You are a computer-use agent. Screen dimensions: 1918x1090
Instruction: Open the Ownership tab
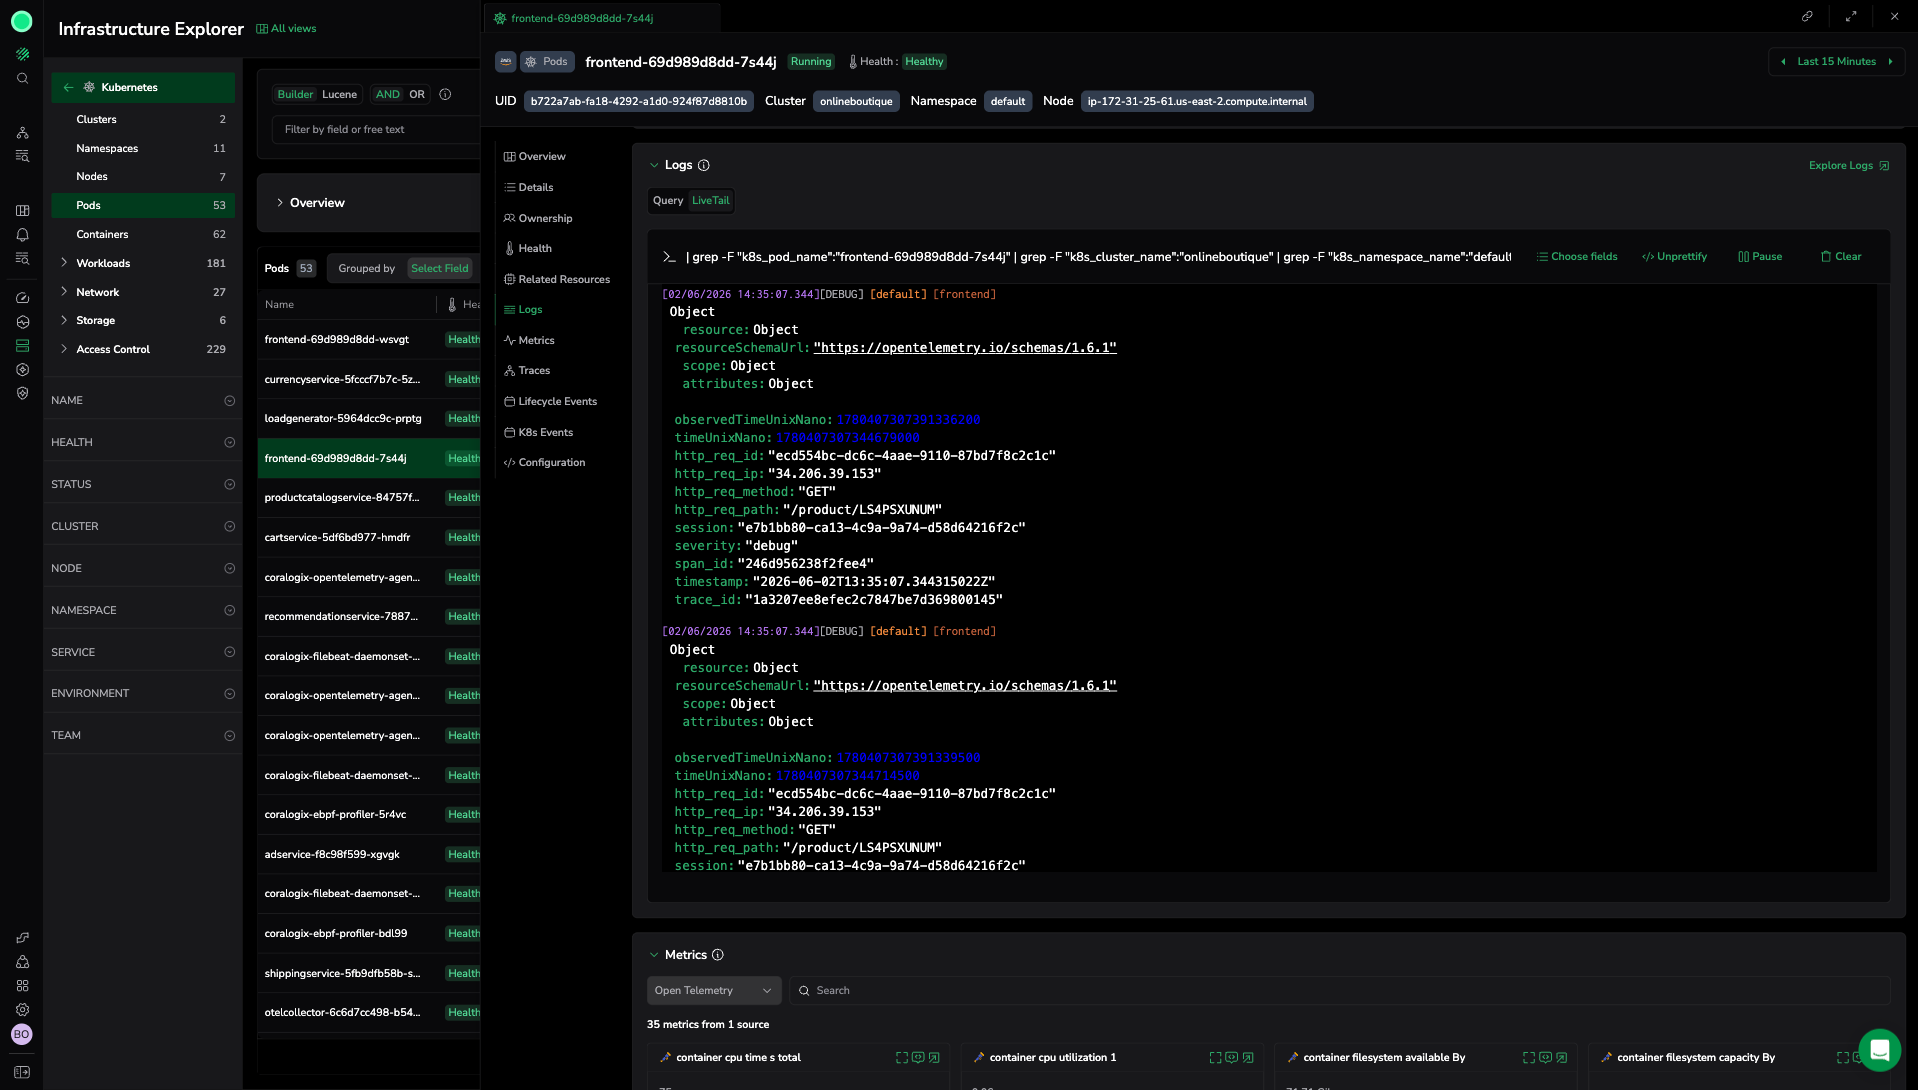tap(538, 219)
